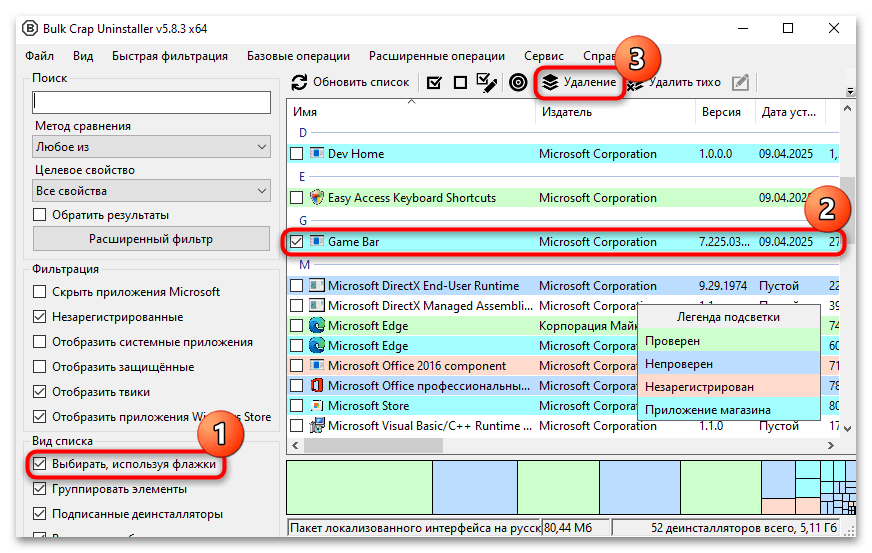Toggle Подписанные деинсталляторы checkbox
Viewport: 872px width, 553px height.
tap(39, 514)
